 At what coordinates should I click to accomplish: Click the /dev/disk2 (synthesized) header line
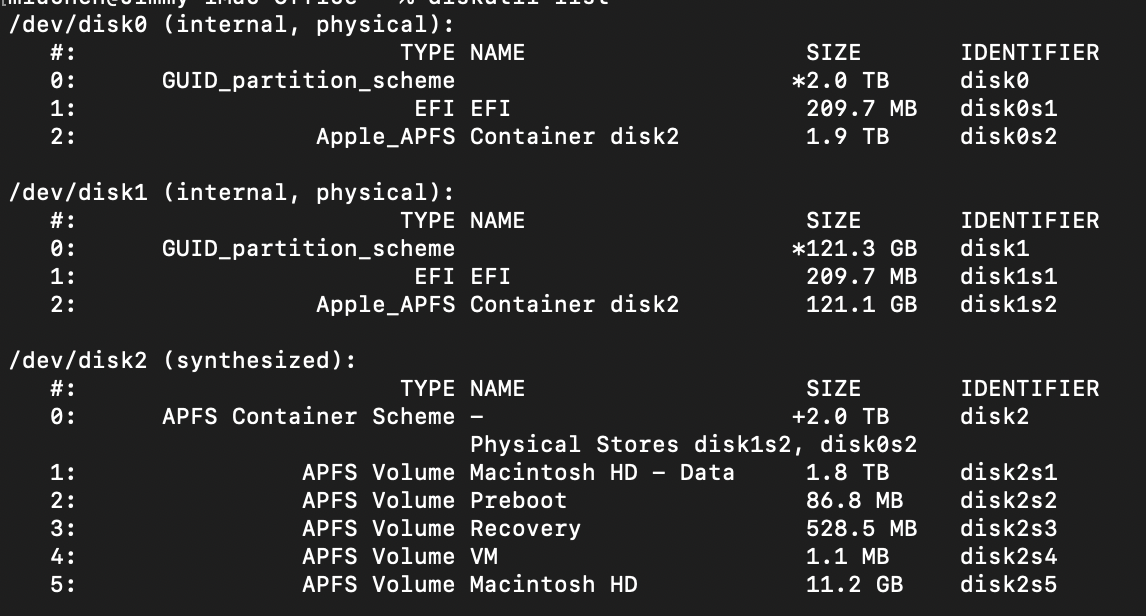182,361
